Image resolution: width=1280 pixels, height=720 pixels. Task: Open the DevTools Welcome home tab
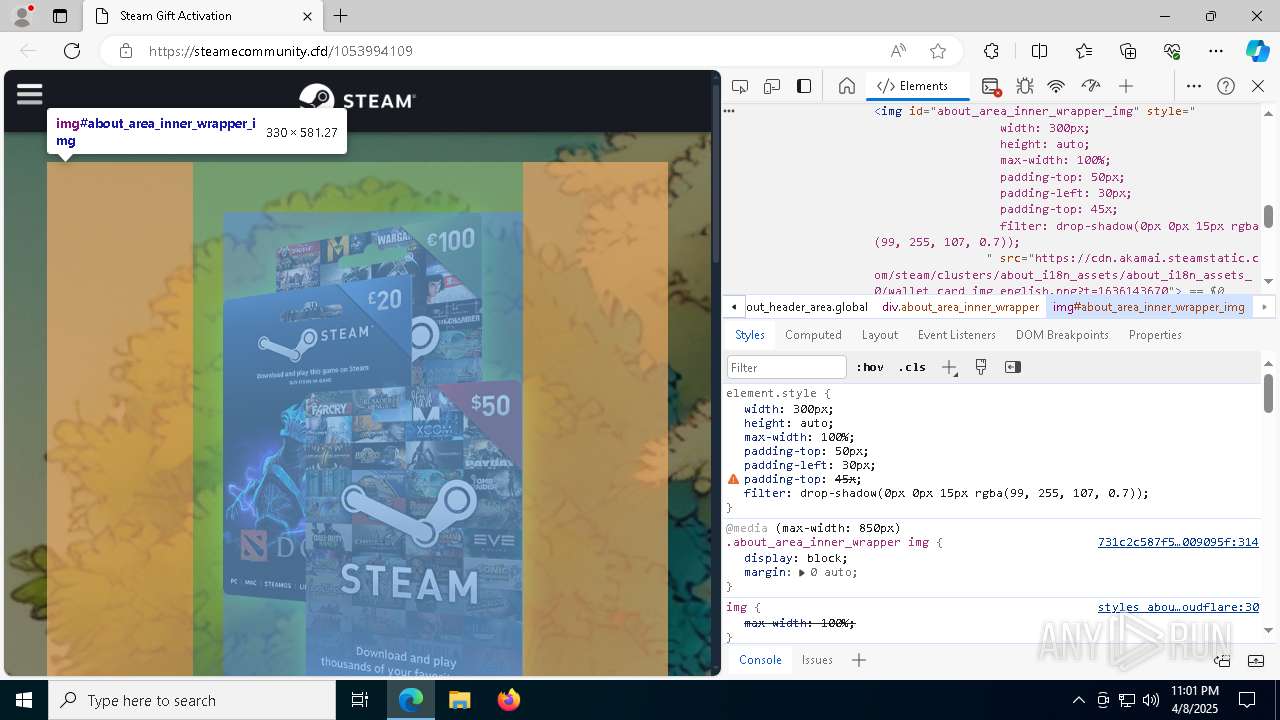coord(846,86)
